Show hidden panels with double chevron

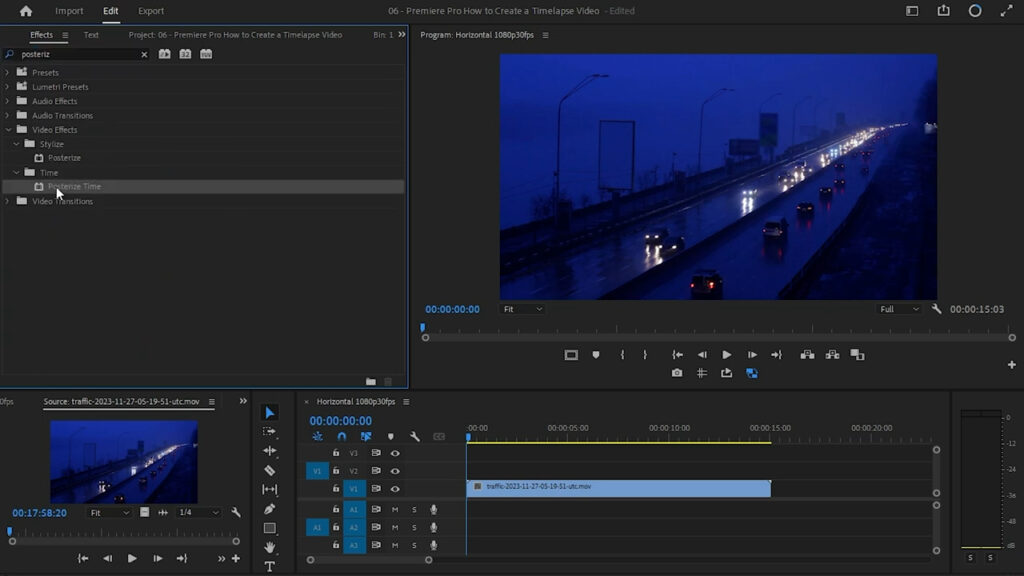click(x=402, y=35)
